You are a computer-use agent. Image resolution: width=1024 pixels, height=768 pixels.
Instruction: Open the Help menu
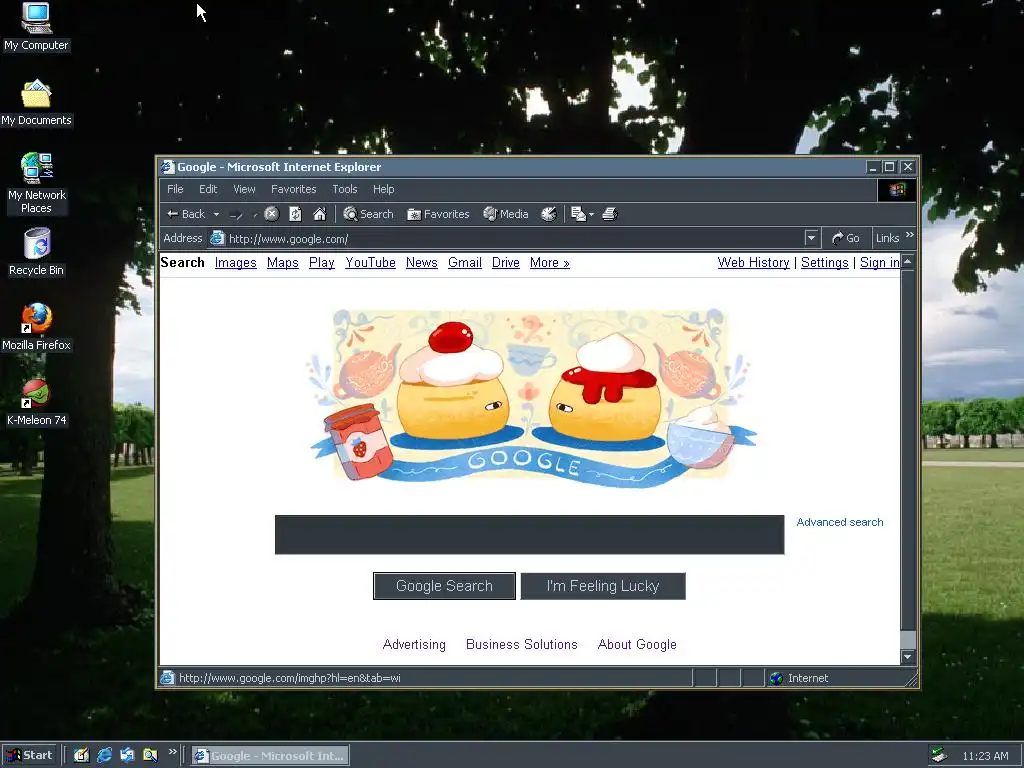click(x=383, y=189)
